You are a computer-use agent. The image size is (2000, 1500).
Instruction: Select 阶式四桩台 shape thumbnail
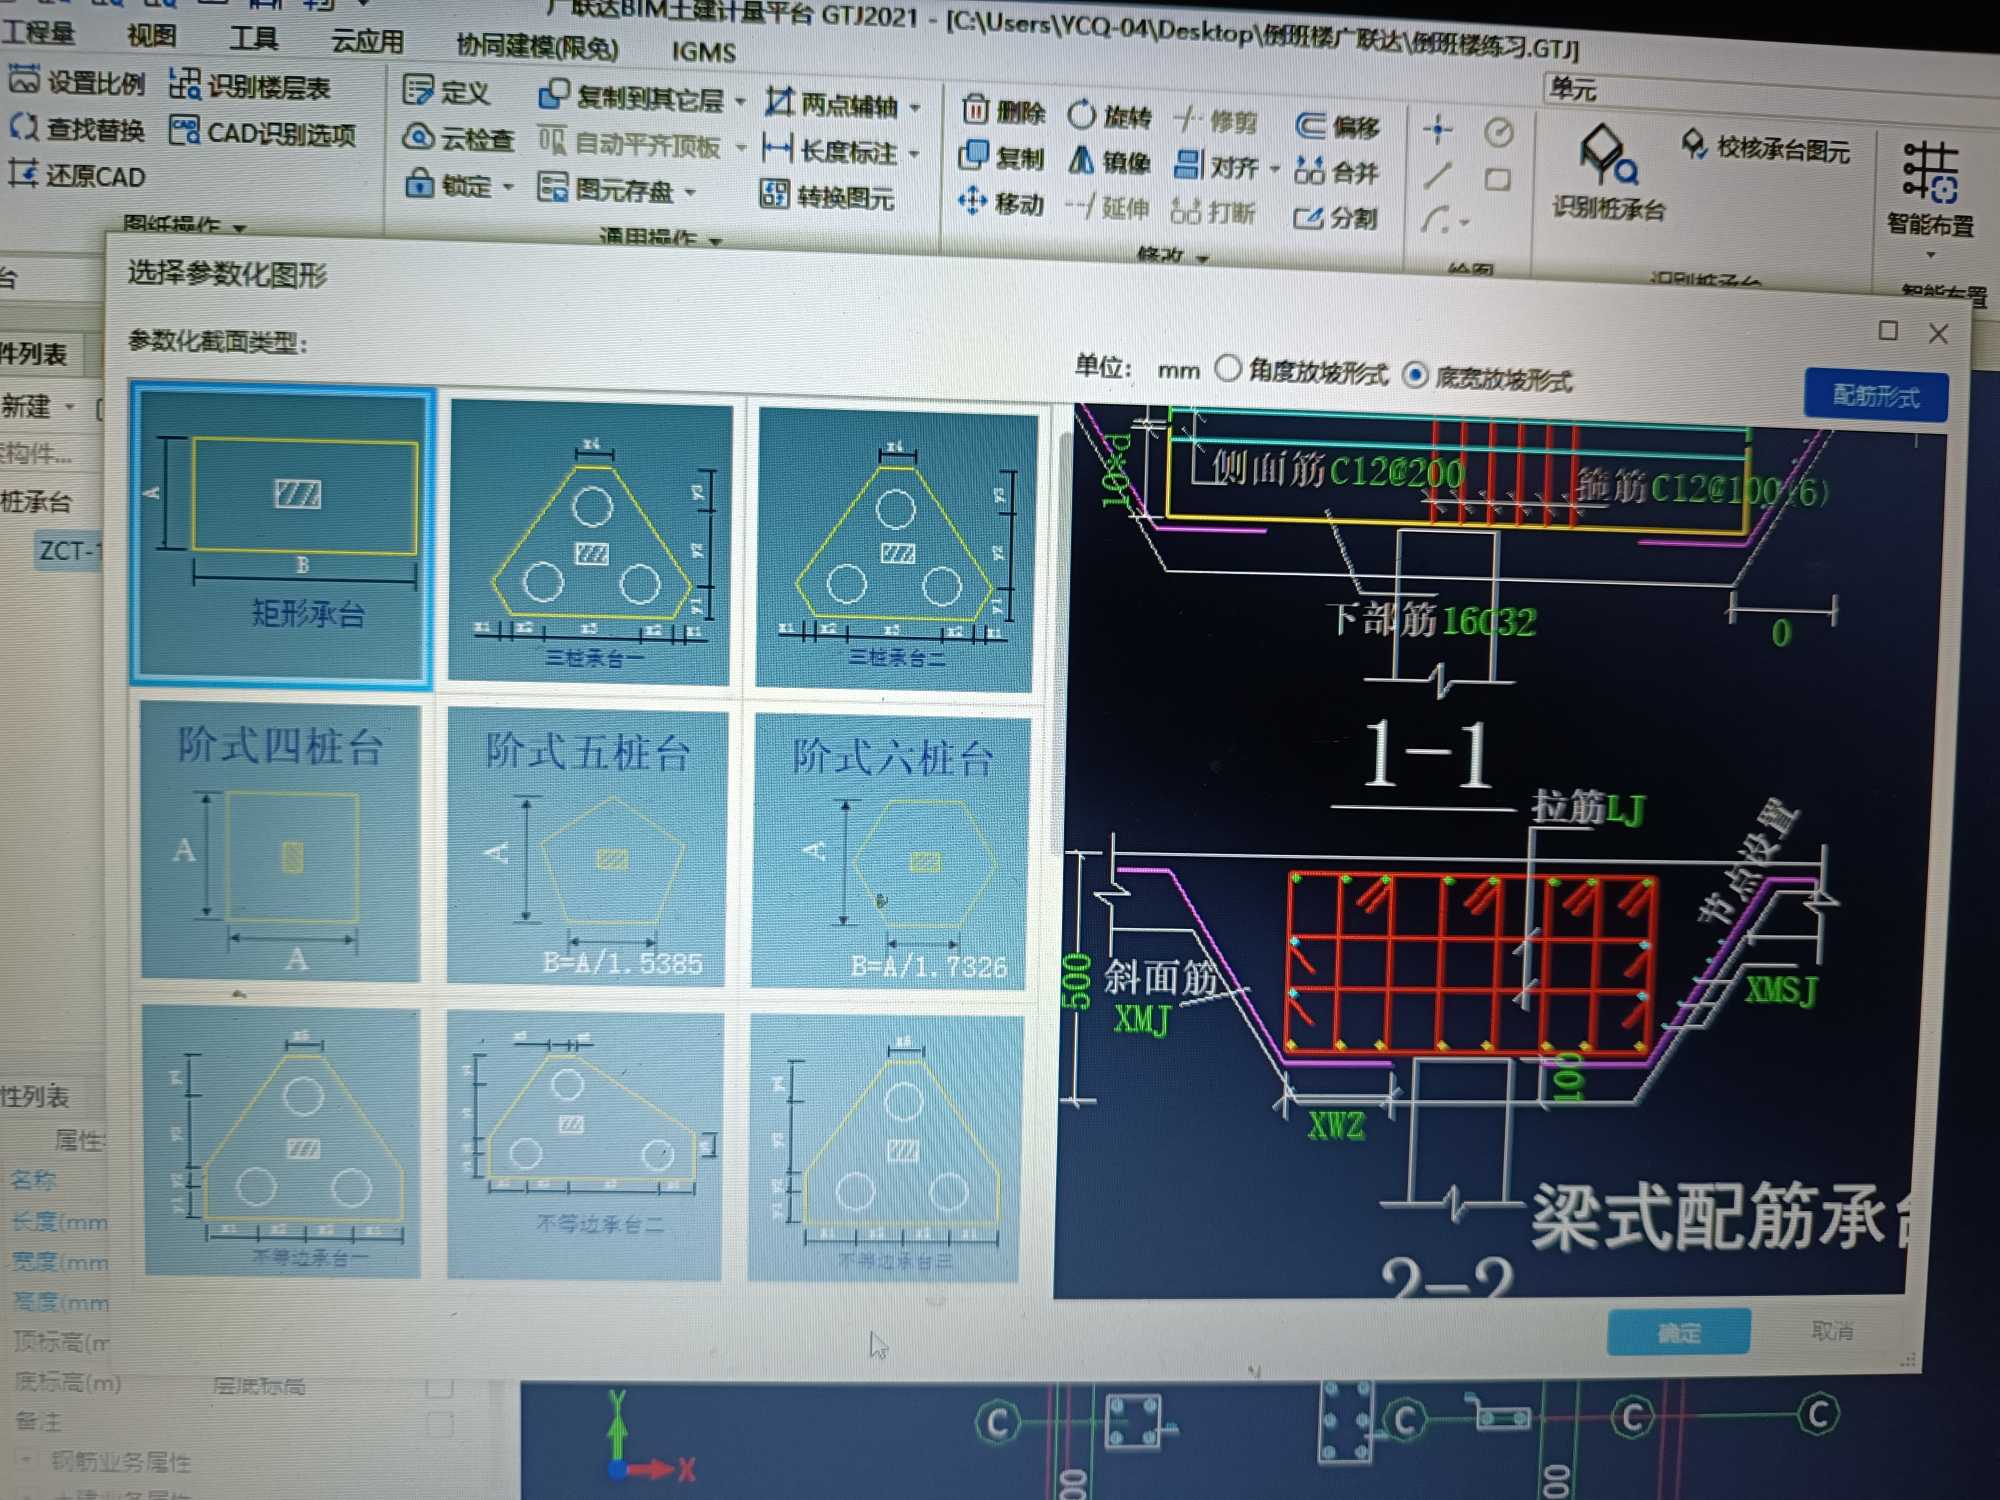(x=280, y=842)
